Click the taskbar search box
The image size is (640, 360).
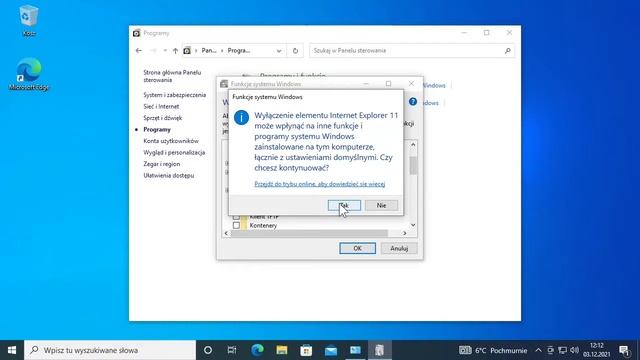coord(110,350)
